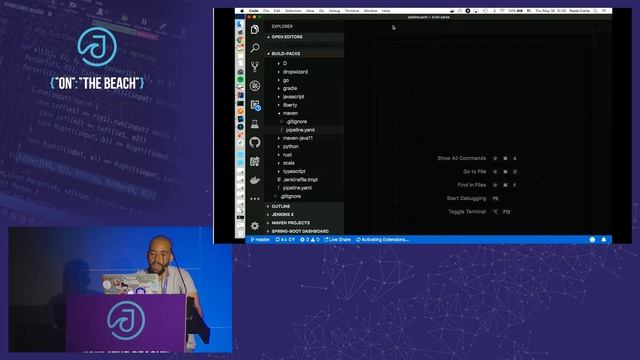The height and width of the screenshot is (360, 640).
Task: Click Activating Extensions status item
Action: [382, 240]
